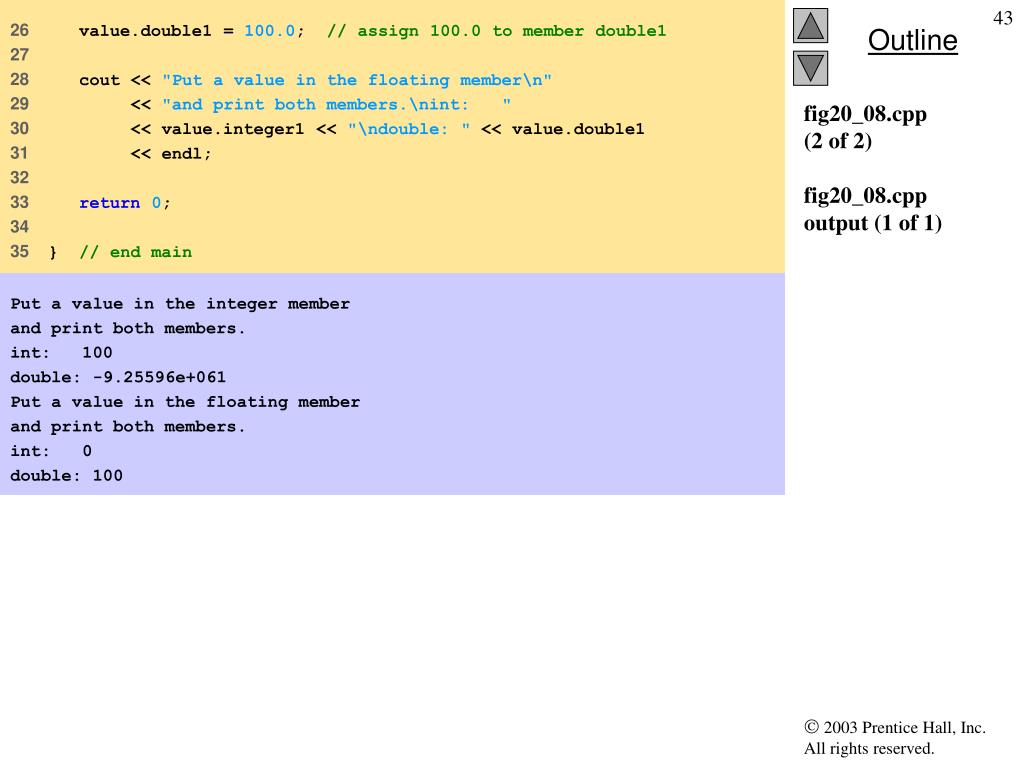Select the fig20_08.cpp (2 of 2) label
Screen dimensions: 1024x768
click(x=865, y=127)
